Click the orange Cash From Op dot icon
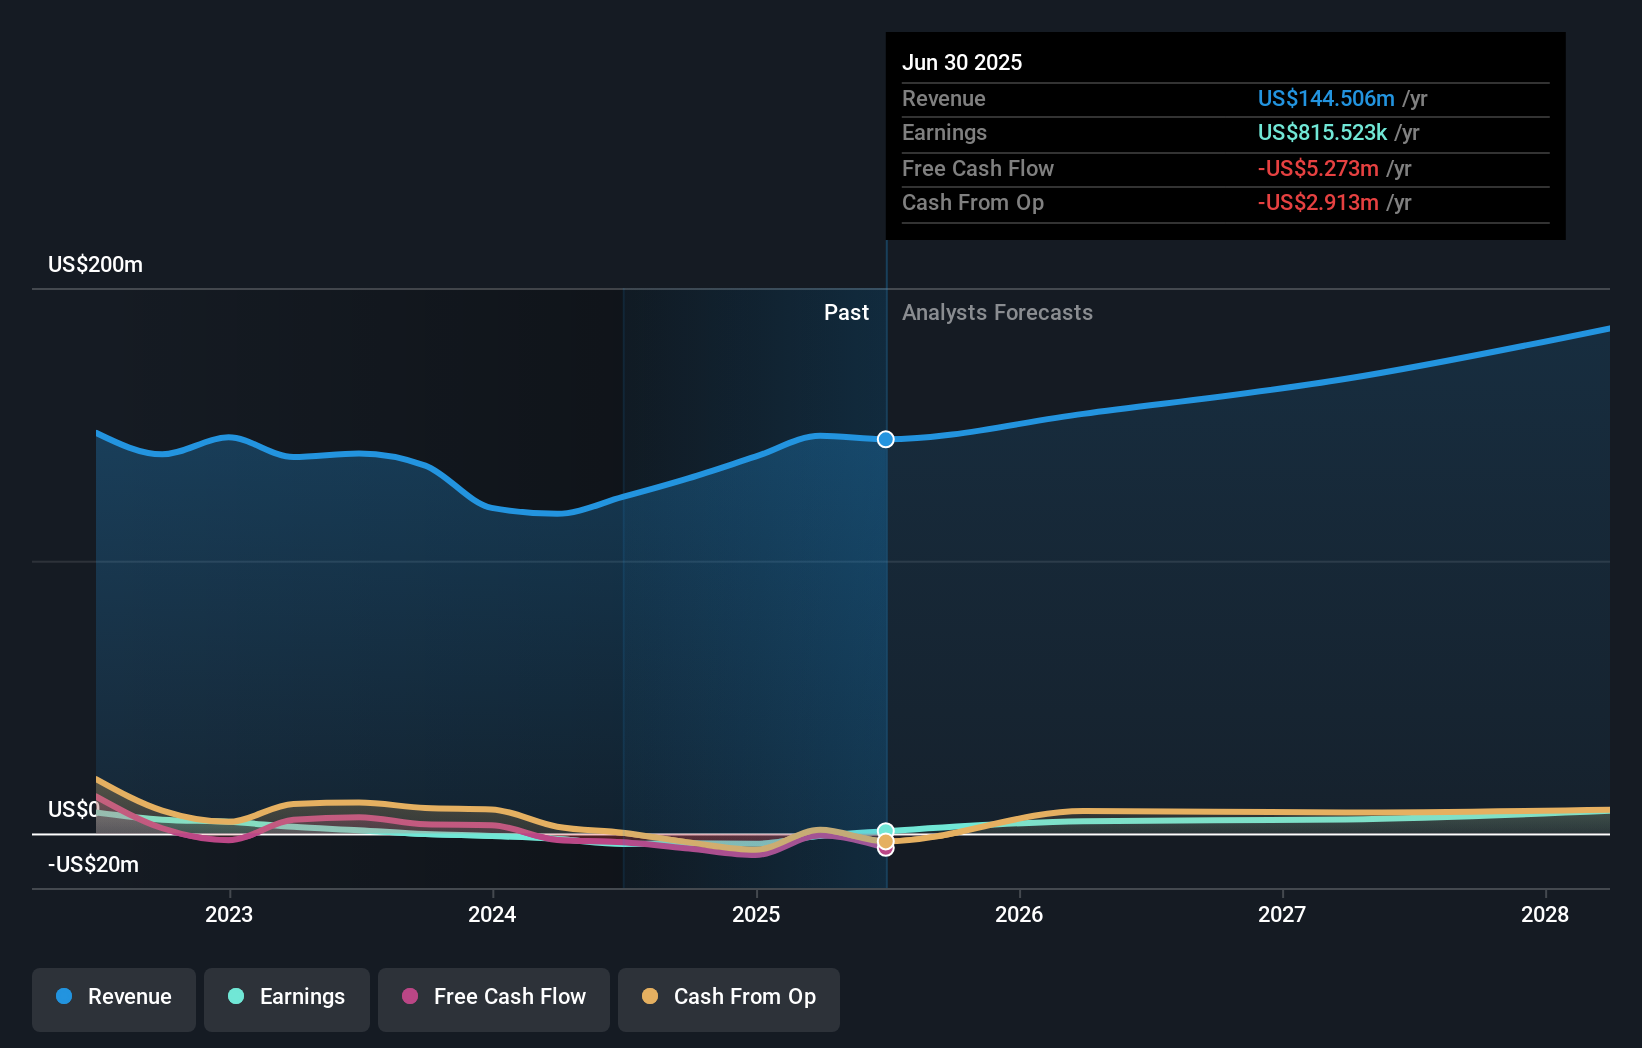Viewport: 1642px width, 1048px height. click(x=651, y=997)
